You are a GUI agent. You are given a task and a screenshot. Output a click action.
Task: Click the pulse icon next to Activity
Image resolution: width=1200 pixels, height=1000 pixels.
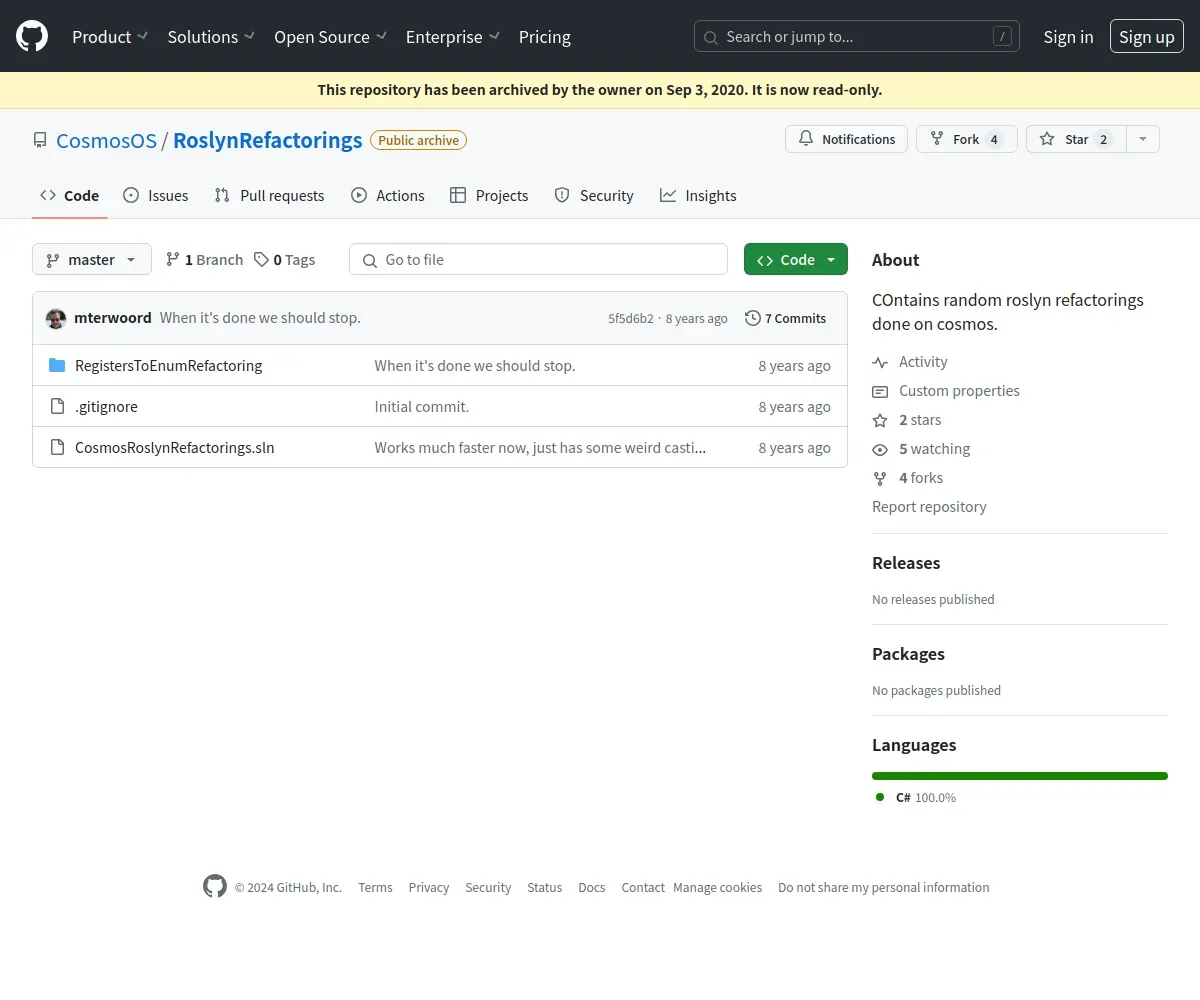[x=880, y=362]
